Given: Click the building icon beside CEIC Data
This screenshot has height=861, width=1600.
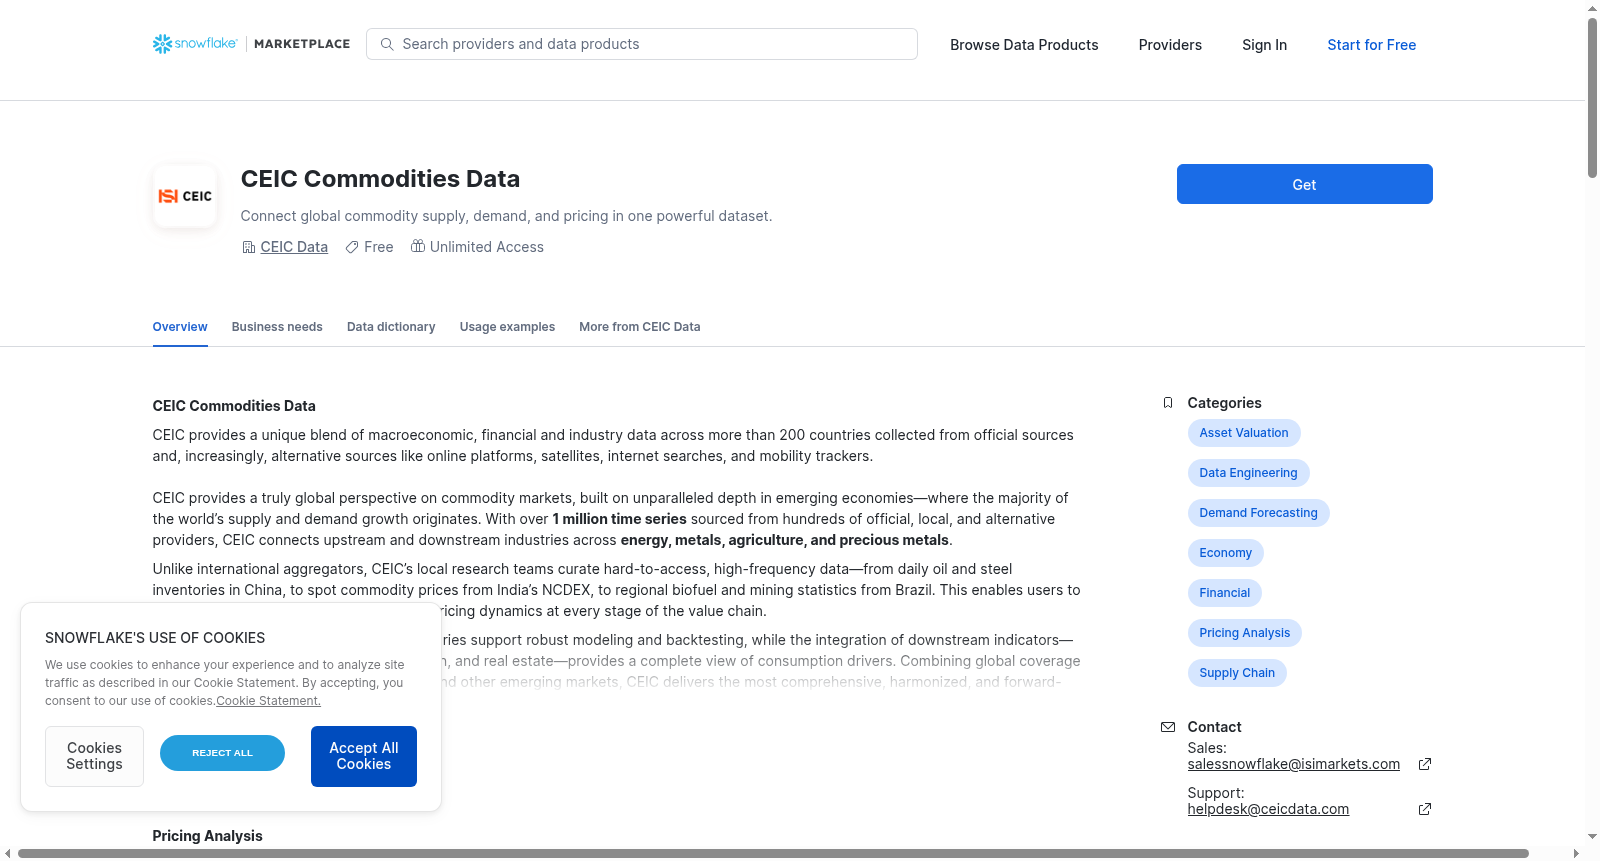Looking at the screenshot, I should (x=249, y=247).
